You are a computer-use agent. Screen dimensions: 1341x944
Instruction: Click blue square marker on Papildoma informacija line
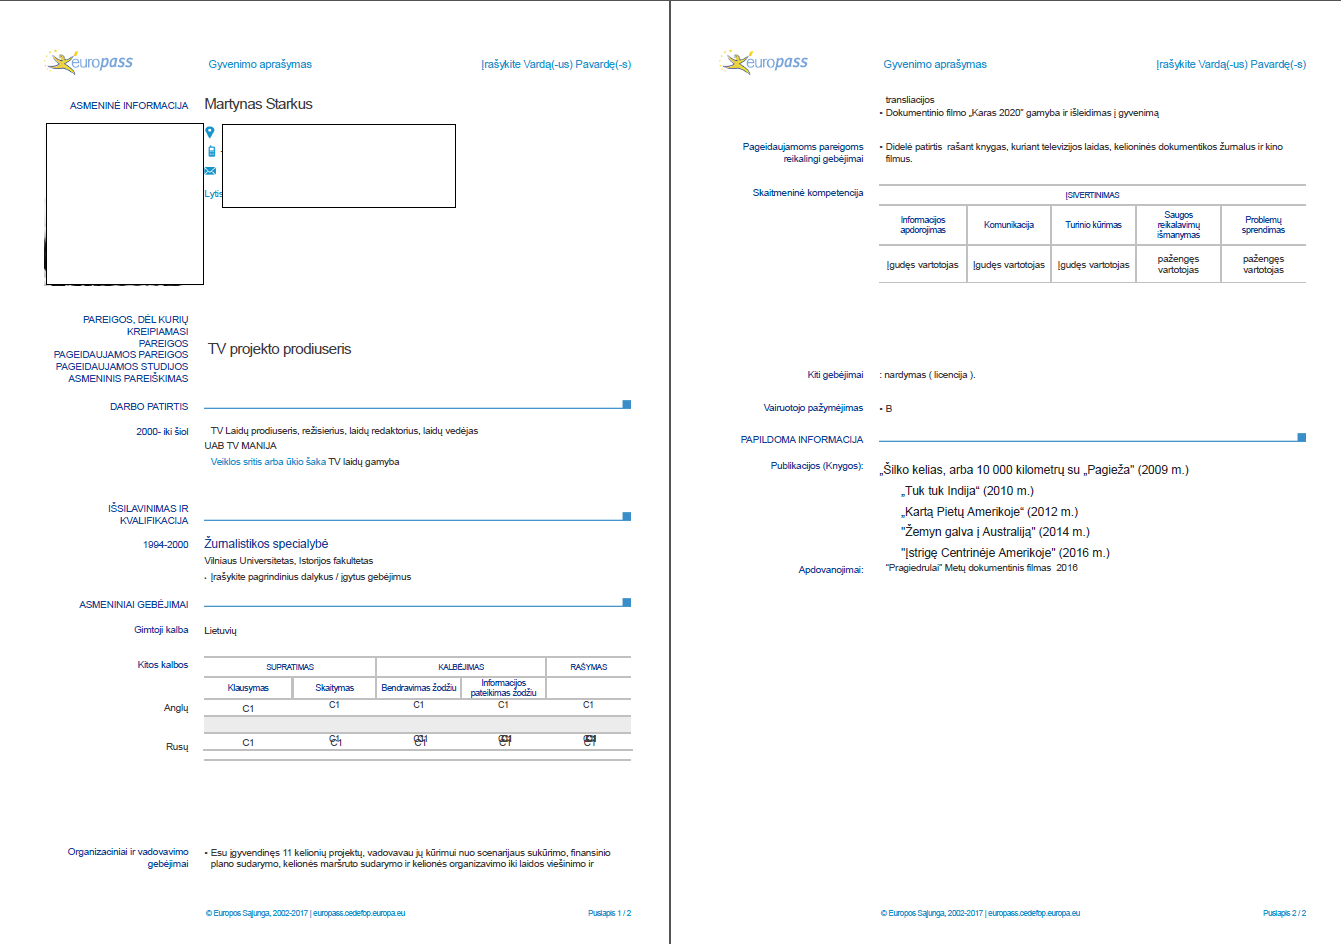tap(1301, 437)
